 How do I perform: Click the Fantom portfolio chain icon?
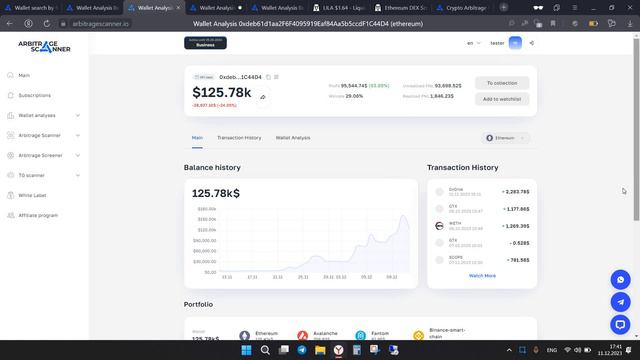(x=360, y=336)
